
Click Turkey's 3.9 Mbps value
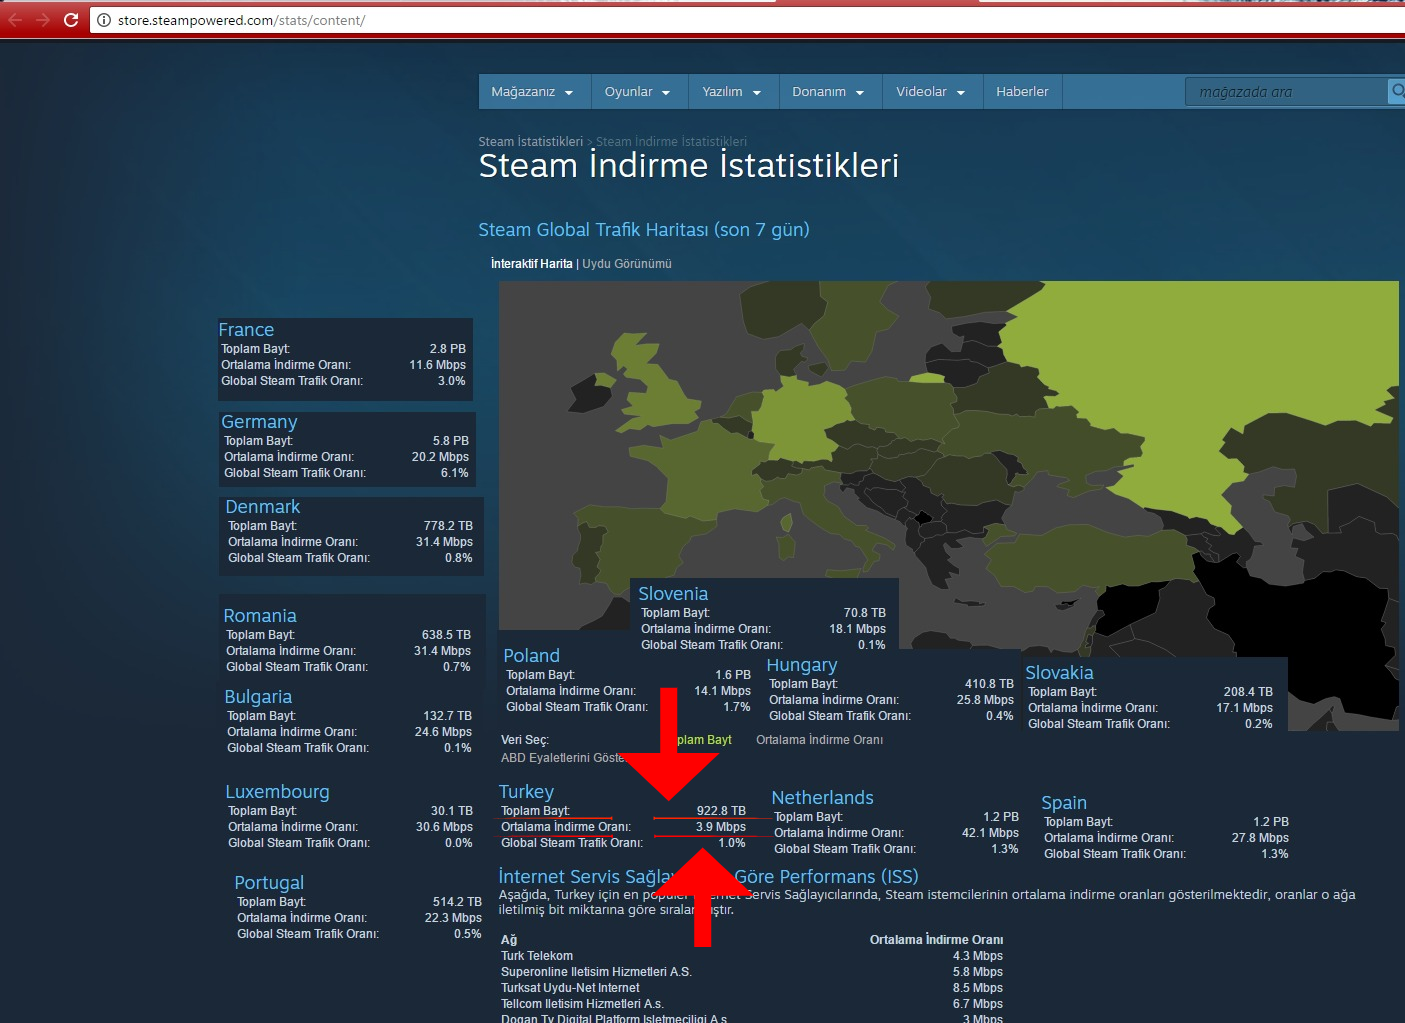(x=721, y=827)
